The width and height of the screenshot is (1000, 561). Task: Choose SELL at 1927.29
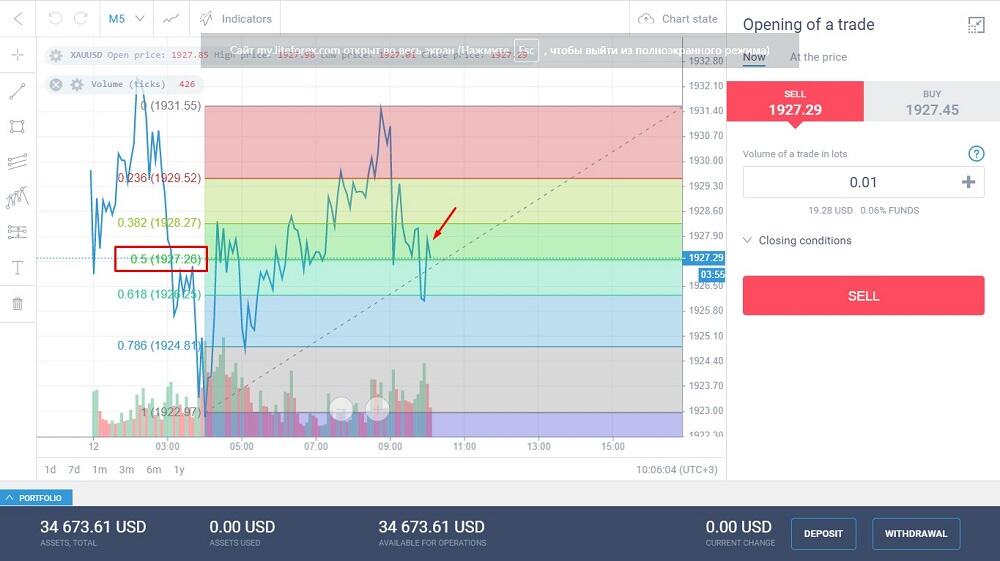click(x=795, y=101)
